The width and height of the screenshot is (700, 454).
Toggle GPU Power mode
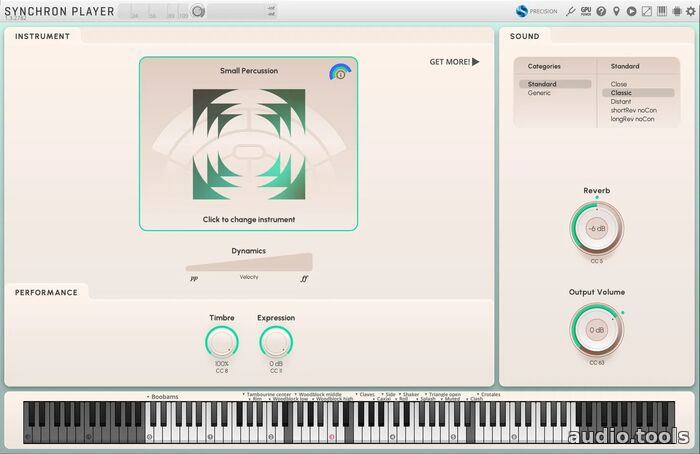click(586, 11)
